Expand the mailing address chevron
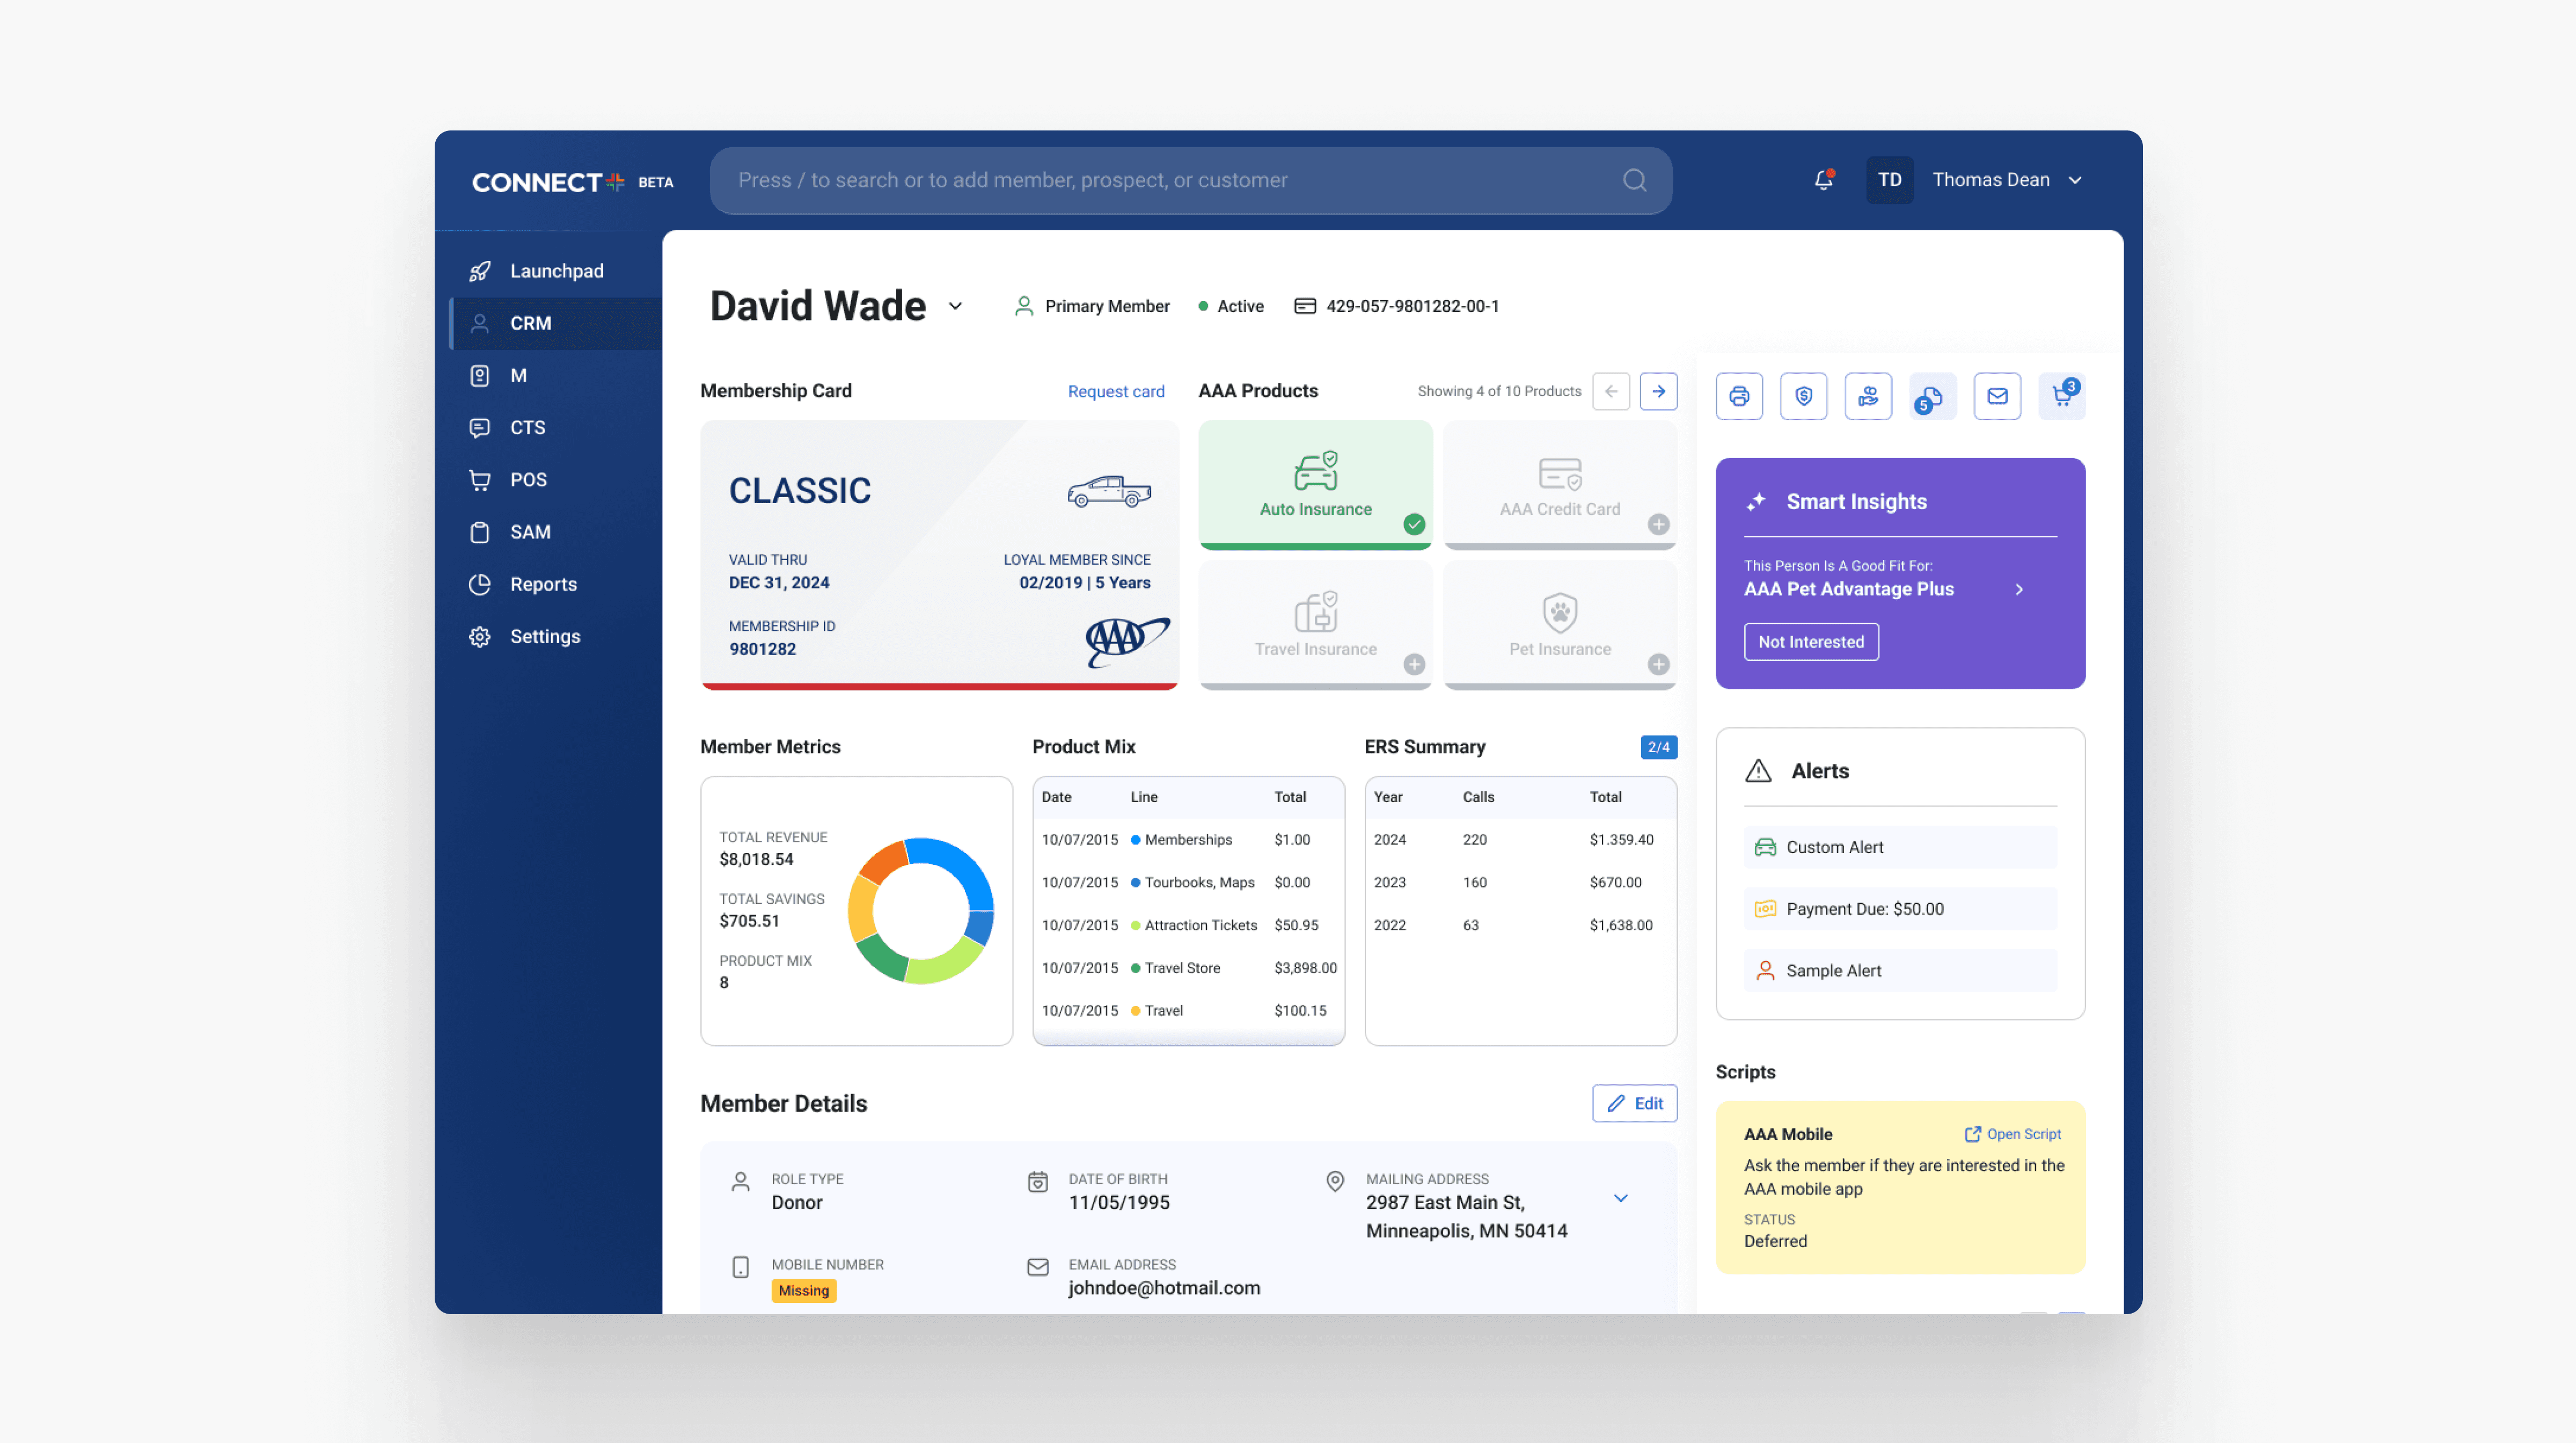The width and height of the screenshot is (2576, 1443). pos(1620,1198)
